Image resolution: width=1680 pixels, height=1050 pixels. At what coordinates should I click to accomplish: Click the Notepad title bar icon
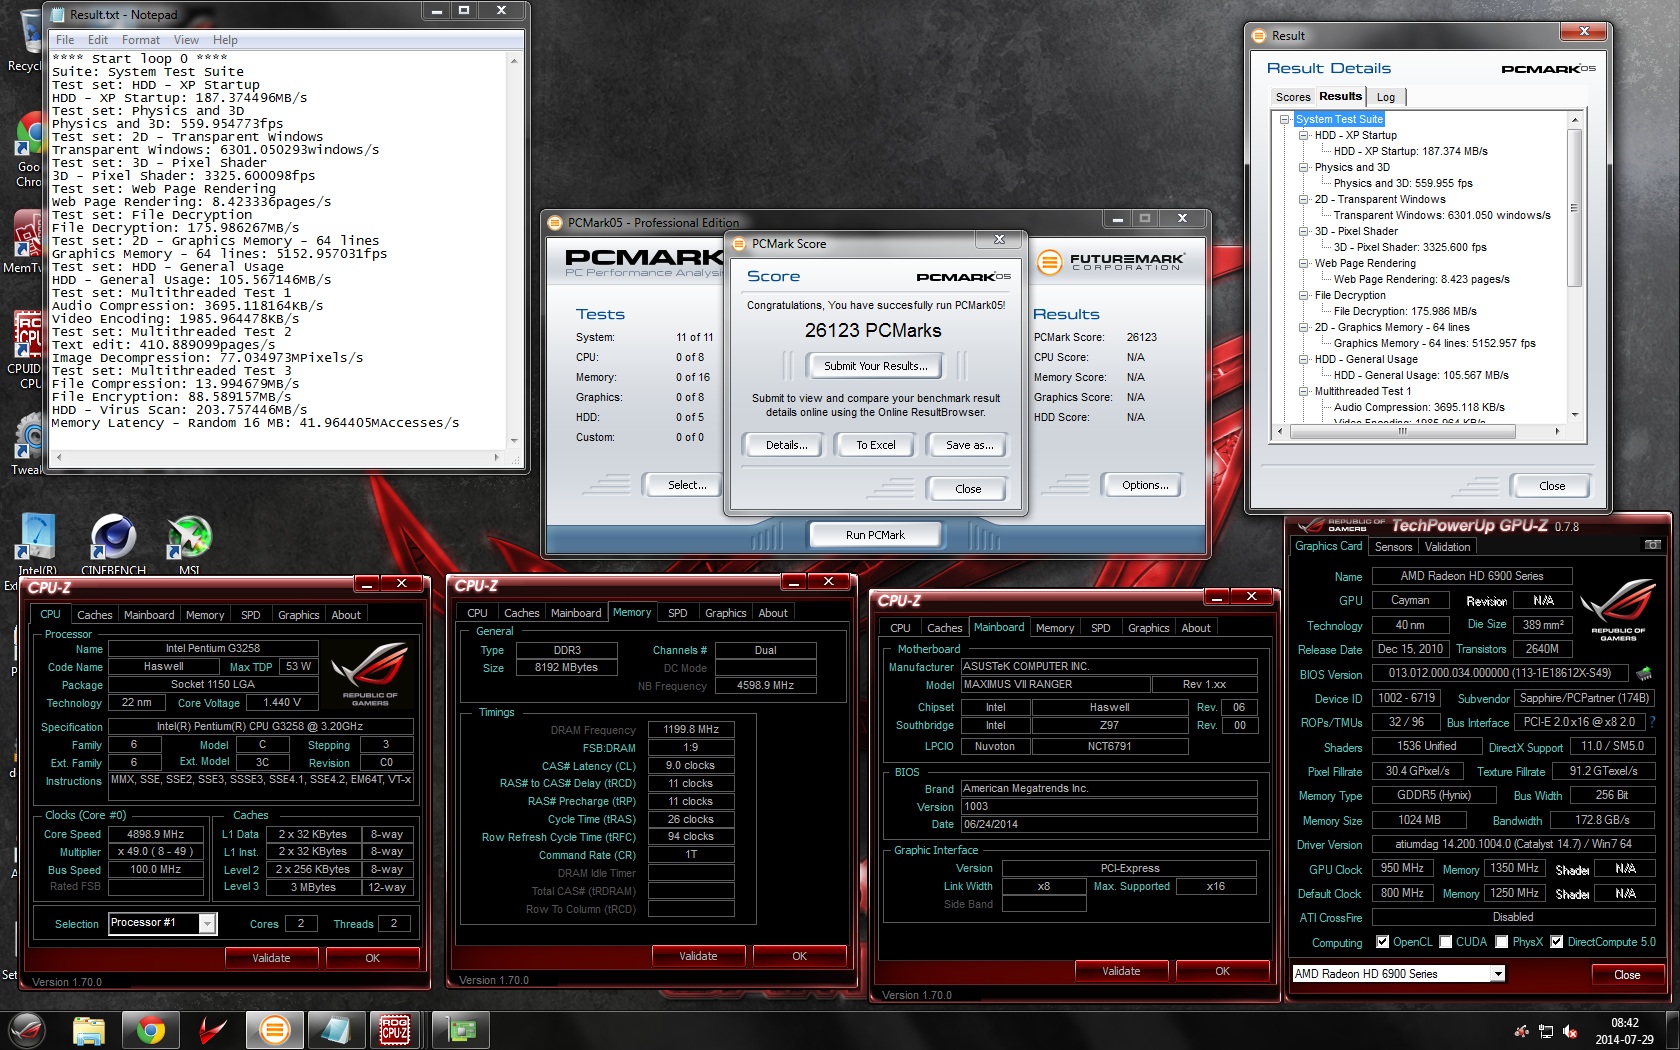(58, 14)
